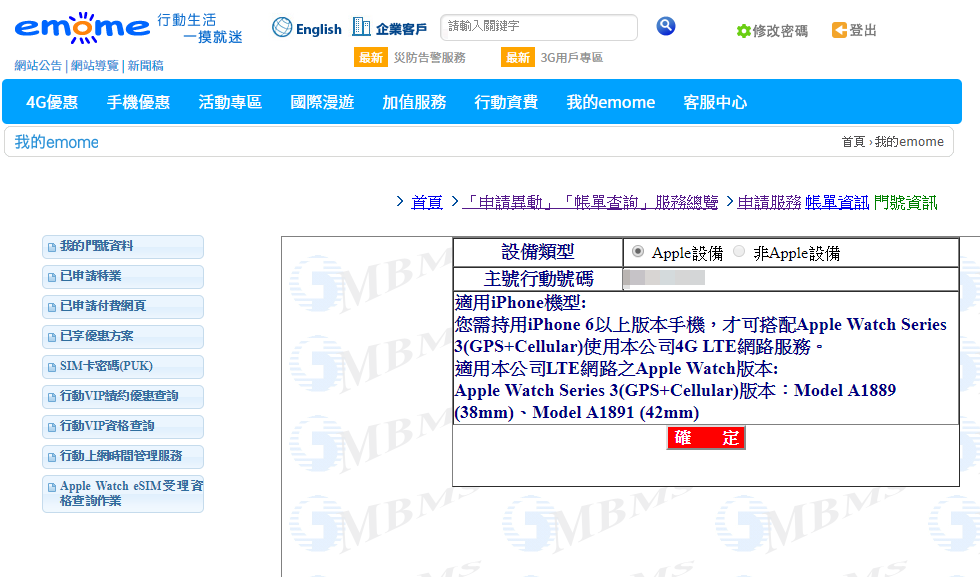This screenshot has height=577, width=980.
Task: Open the 申請服務 link
Action: click(769, 203)
